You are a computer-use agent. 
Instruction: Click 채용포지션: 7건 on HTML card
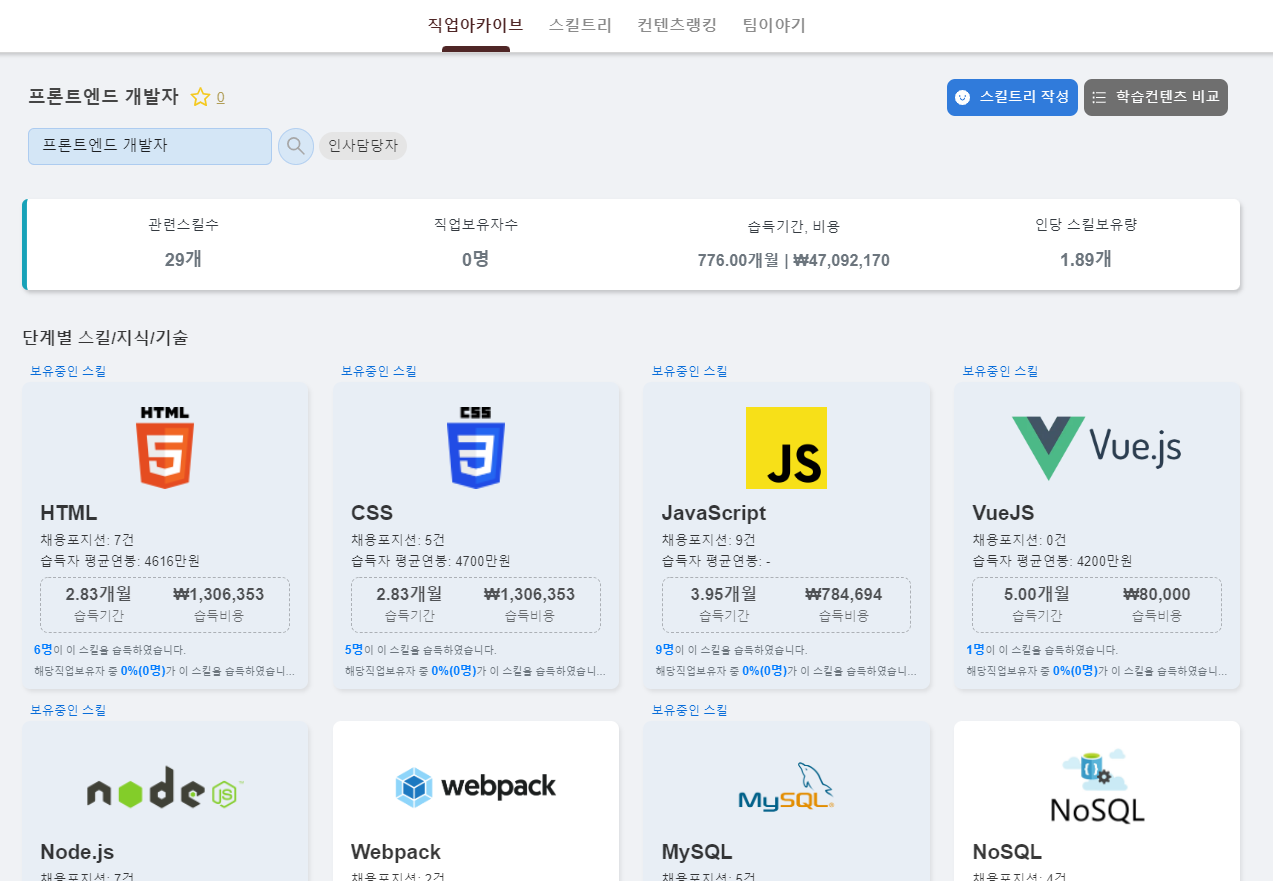coord(87,540)
